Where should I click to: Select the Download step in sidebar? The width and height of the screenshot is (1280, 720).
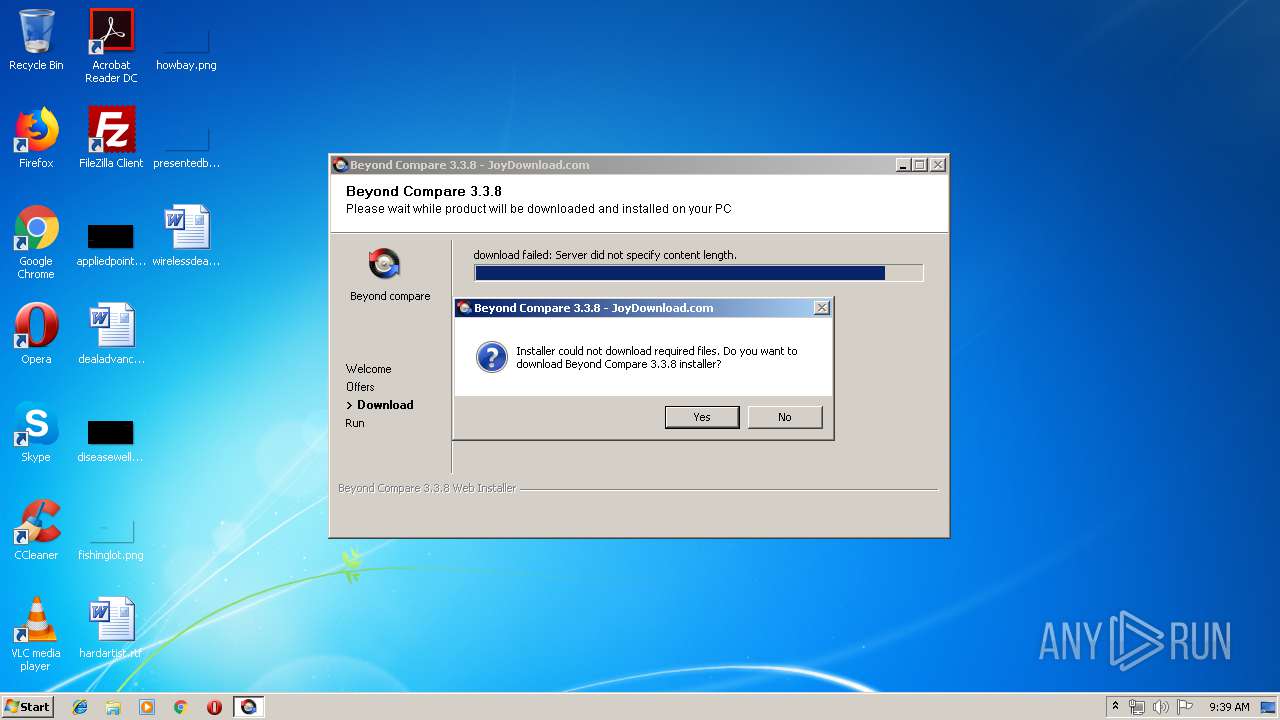(x=385, y=405)
